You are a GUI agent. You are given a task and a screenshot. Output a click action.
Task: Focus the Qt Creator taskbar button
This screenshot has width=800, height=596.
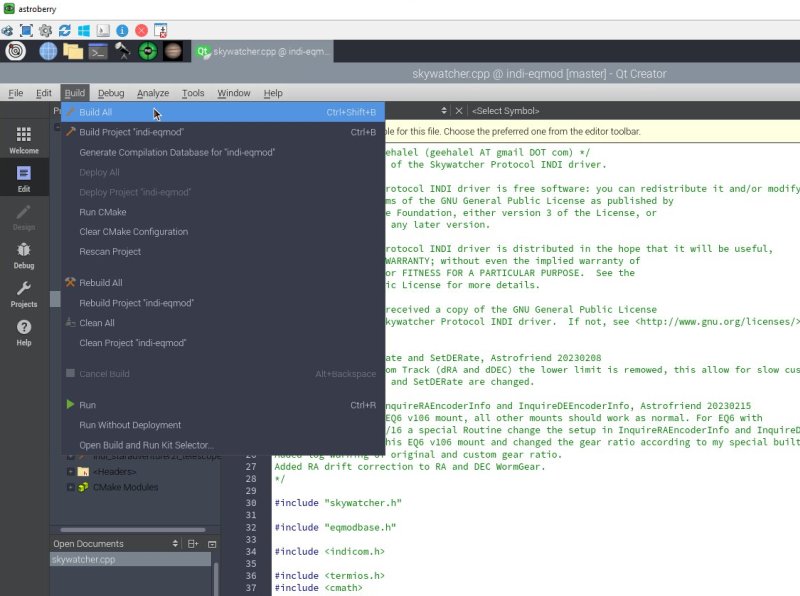[263, 51]
